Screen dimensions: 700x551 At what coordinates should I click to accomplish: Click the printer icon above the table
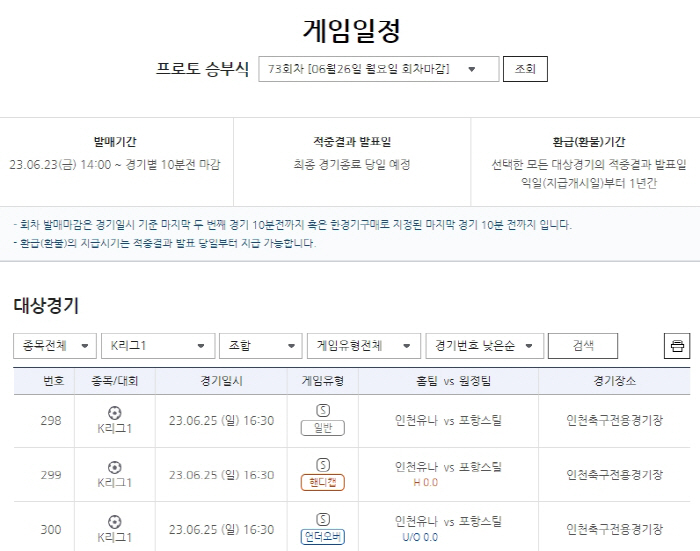point(677,346)
